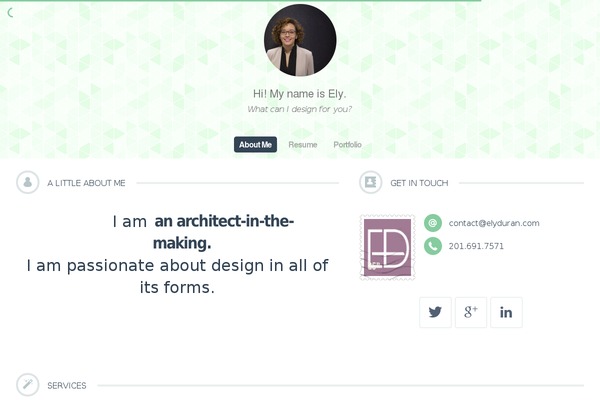Click the purple ED logo stamp

click(388, 247)
